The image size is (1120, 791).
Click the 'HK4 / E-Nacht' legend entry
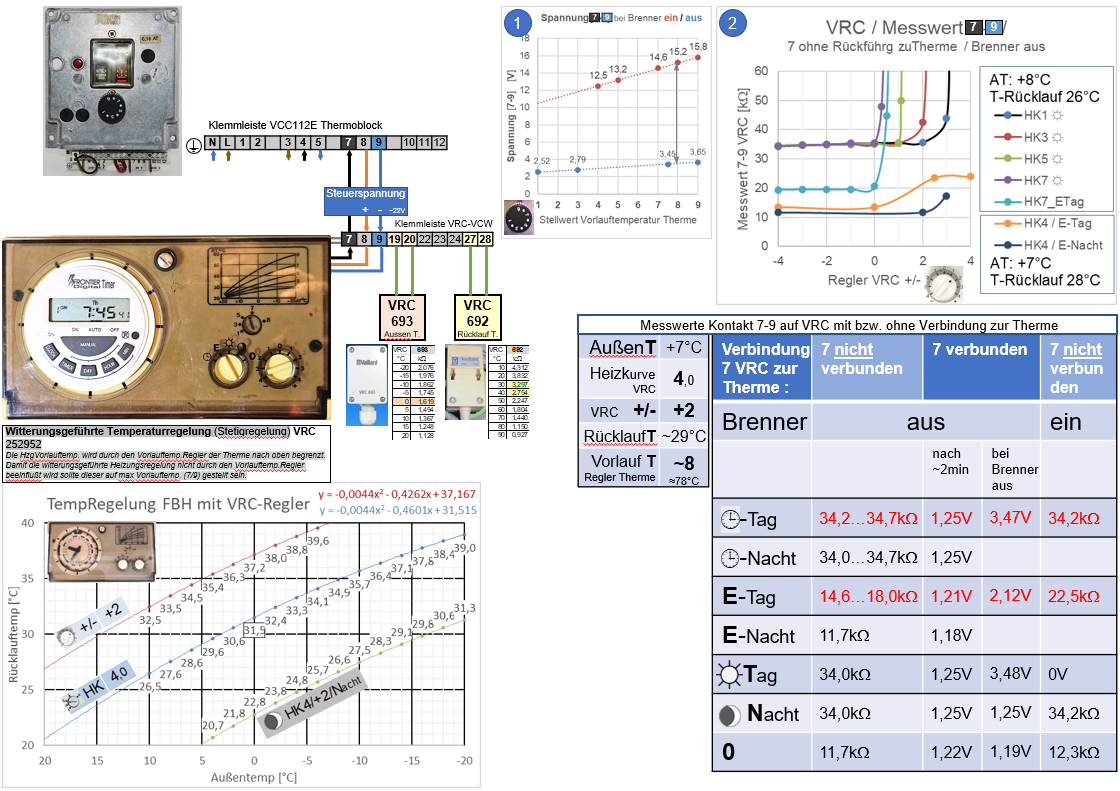tap(1048, 245)
